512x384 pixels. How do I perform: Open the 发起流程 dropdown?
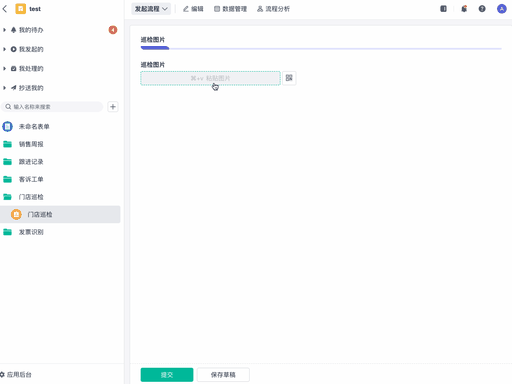pyautogui.click(x=151, y=9)
